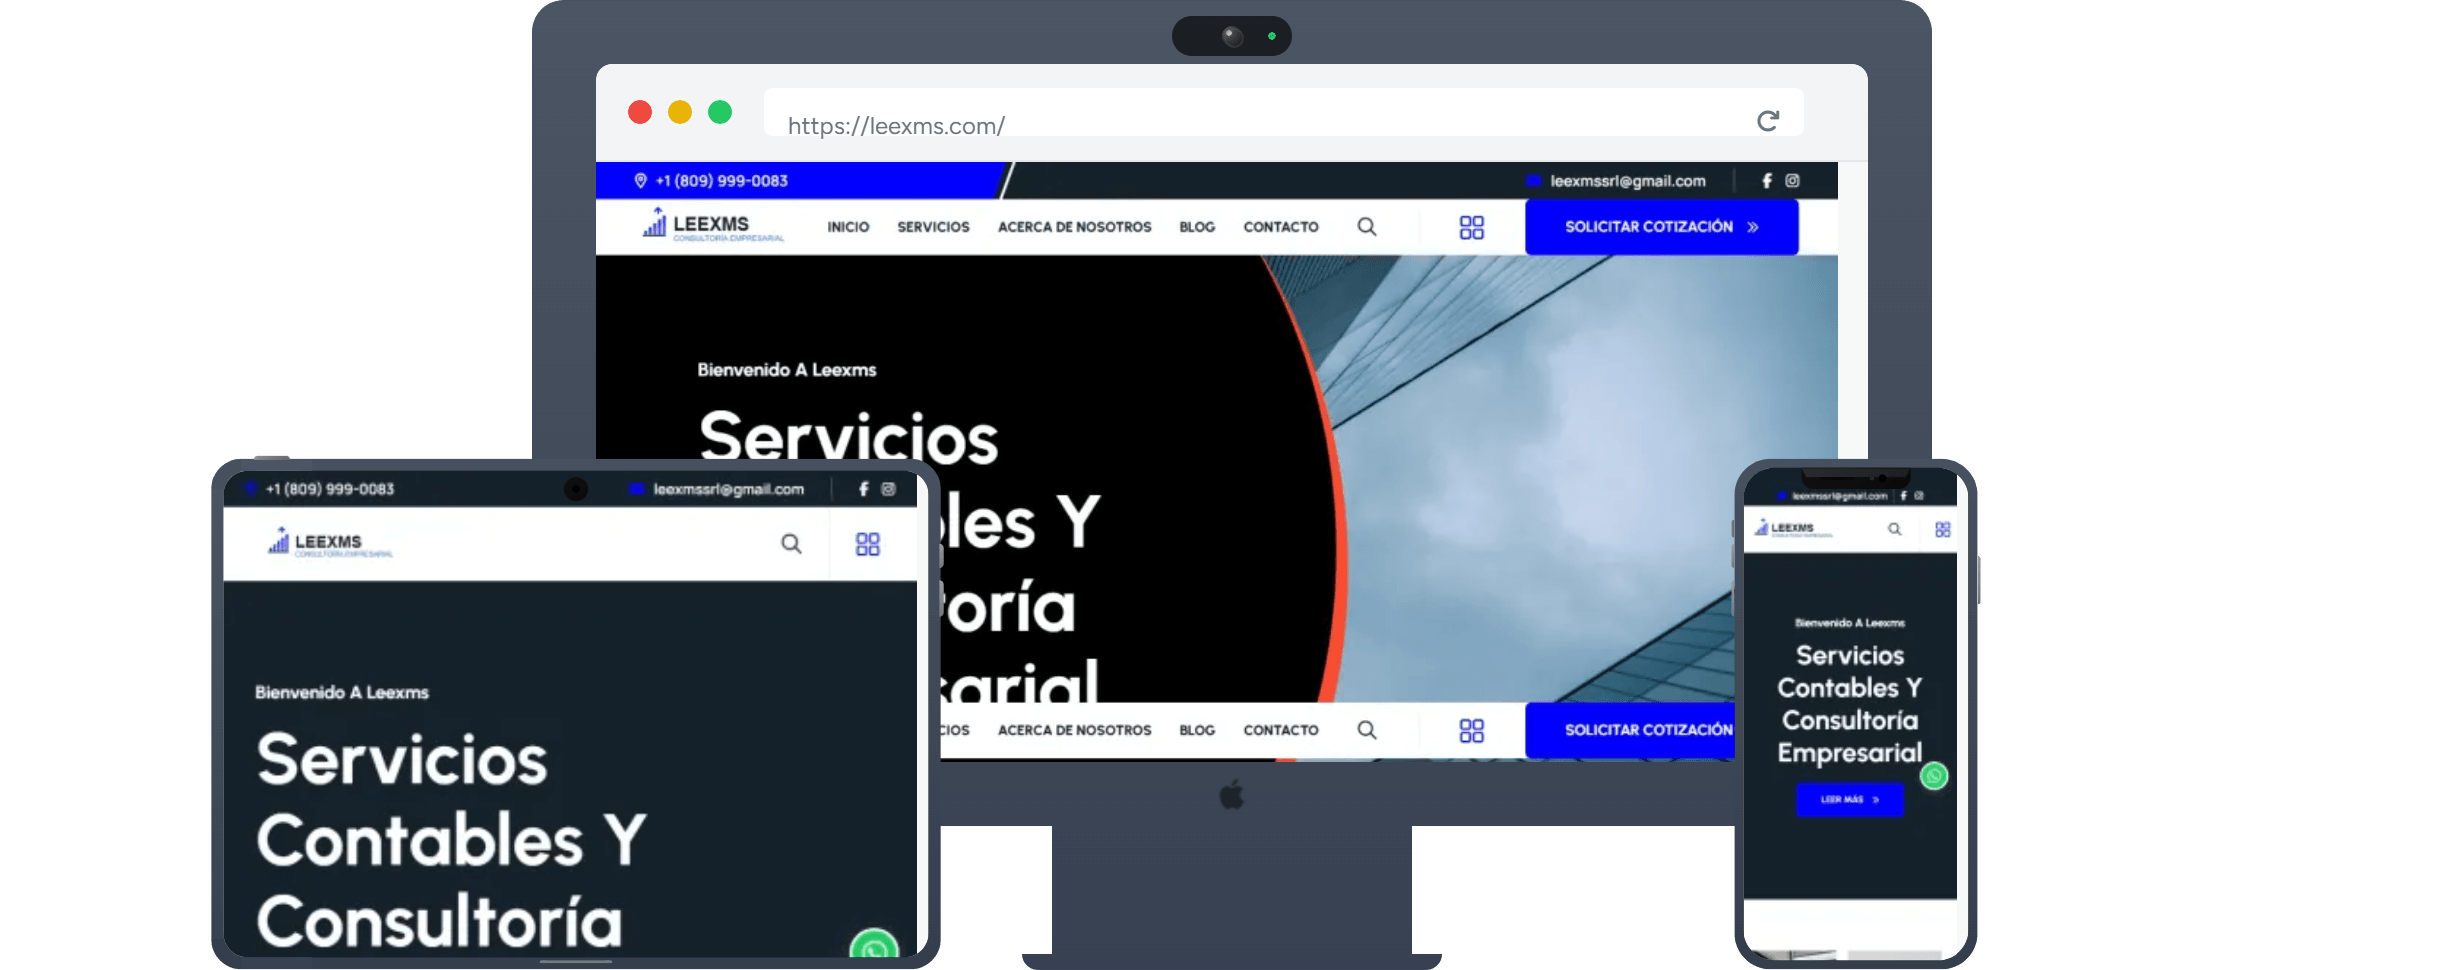Click the search icon in the desktop navigation
2464x970 pixels.
pos(1367,227)
